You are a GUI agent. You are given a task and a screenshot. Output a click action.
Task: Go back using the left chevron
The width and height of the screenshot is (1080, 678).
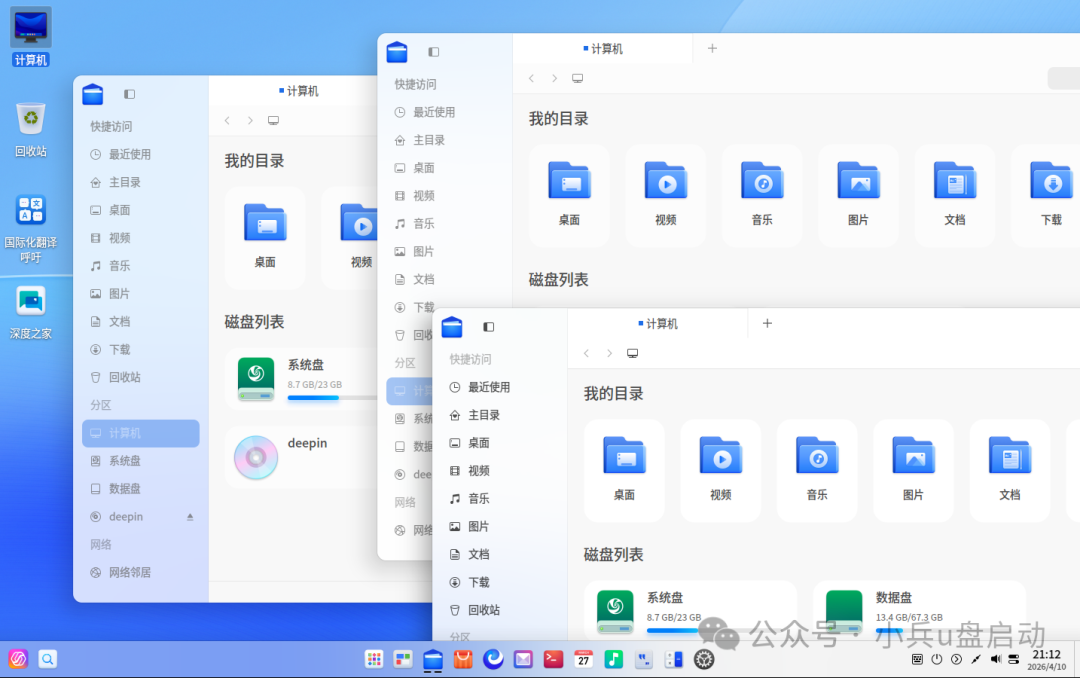[586, 352]
